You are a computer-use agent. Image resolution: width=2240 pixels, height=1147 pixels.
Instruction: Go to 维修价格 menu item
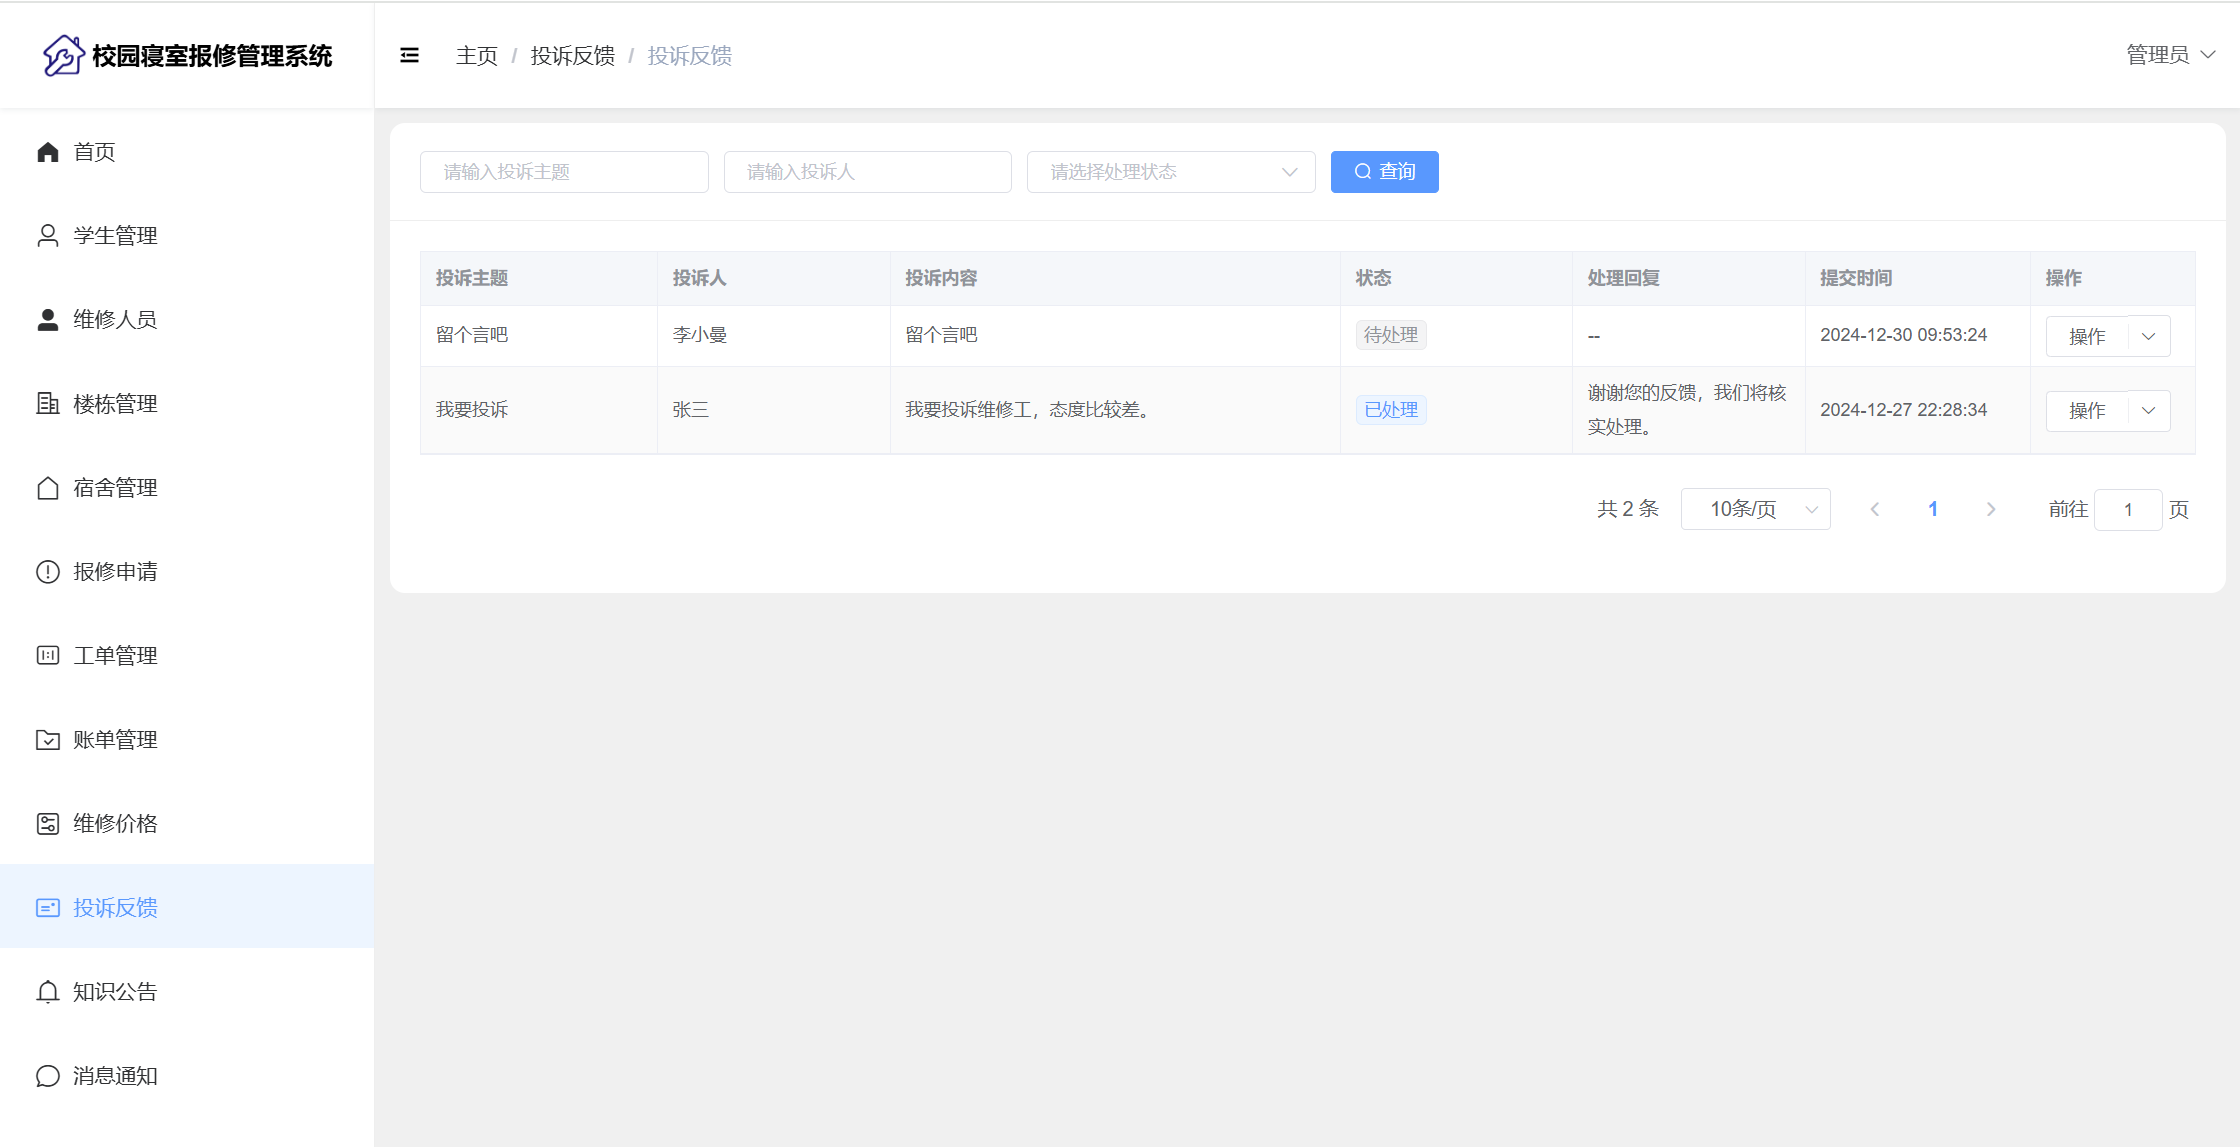[x=115, y=824]
